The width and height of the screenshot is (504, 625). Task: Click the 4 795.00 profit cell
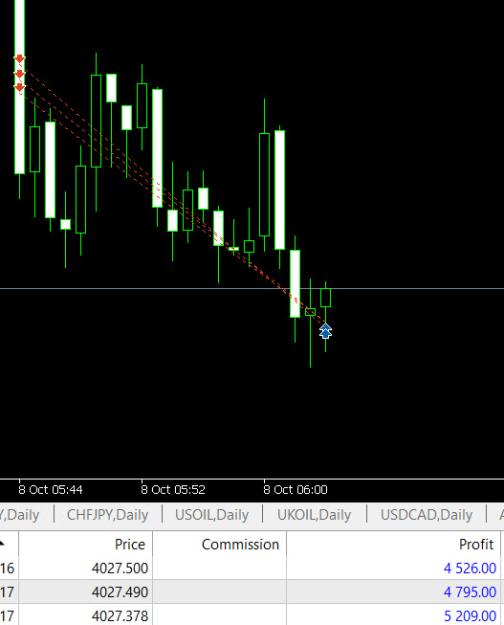[470, 592]
